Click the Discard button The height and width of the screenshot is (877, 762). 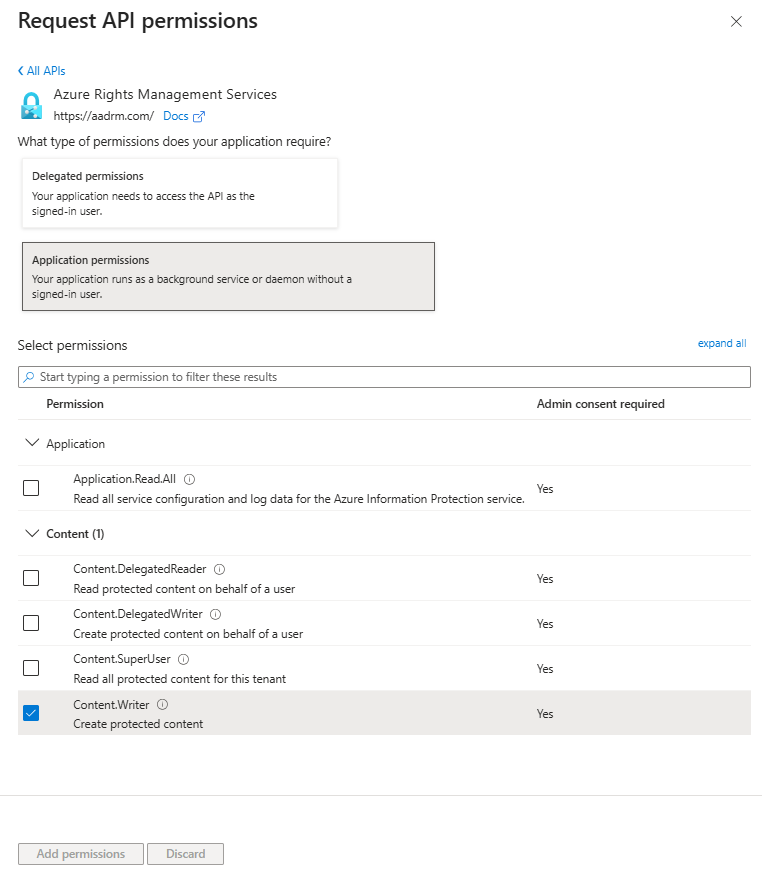tap(185, 854)
